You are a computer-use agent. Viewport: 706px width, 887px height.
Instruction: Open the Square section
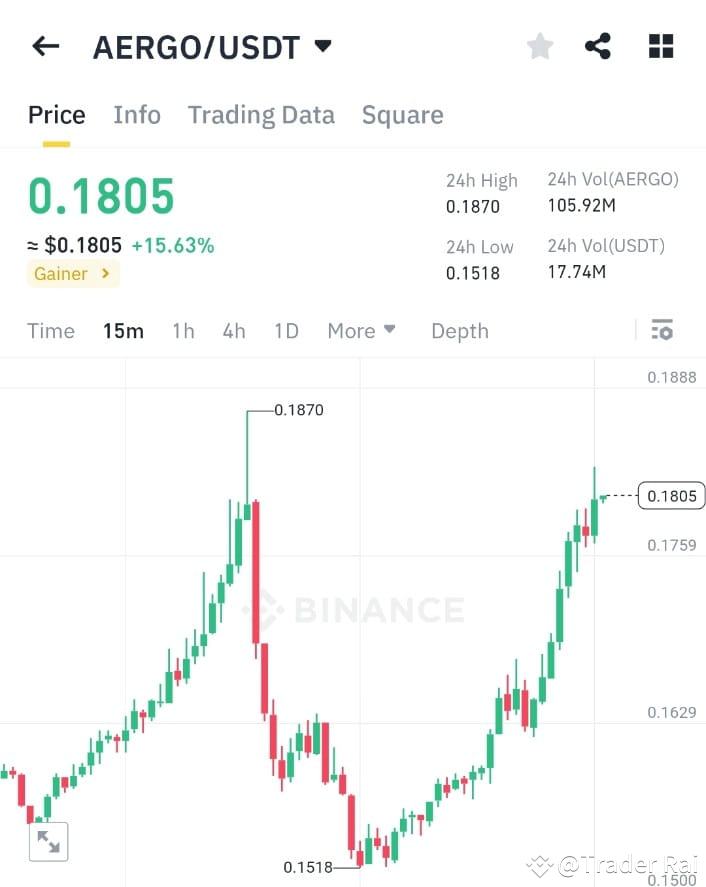[x=402, y=114]
